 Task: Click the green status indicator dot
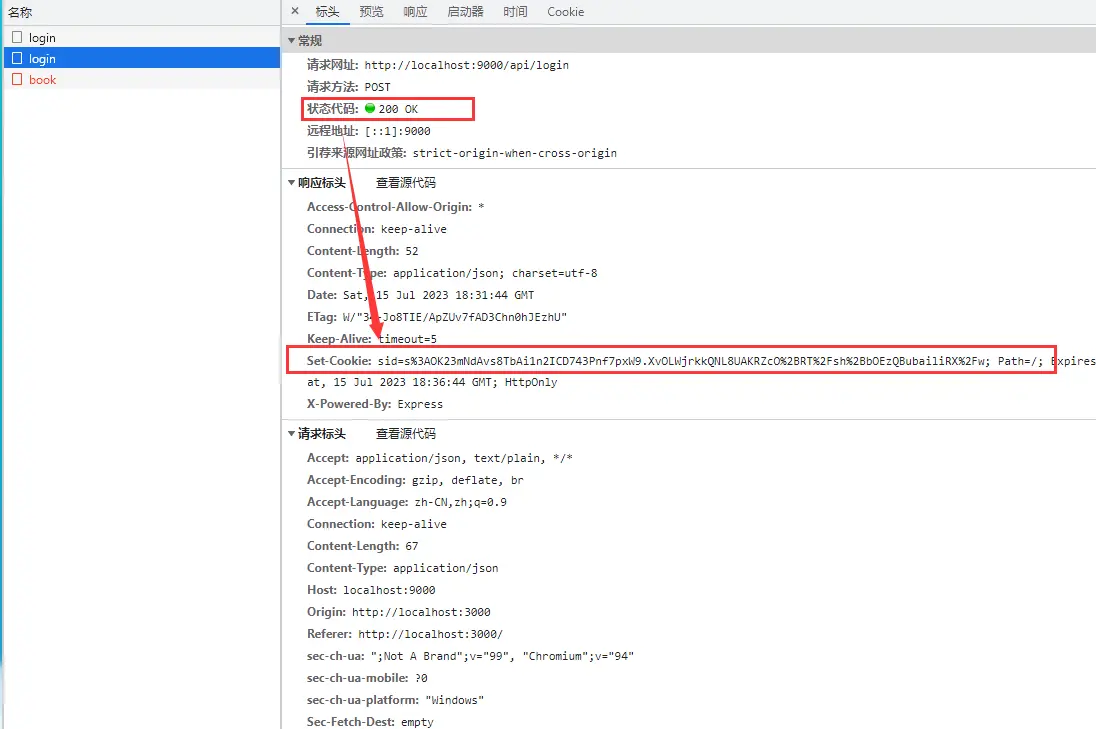(x=370, y=108)
